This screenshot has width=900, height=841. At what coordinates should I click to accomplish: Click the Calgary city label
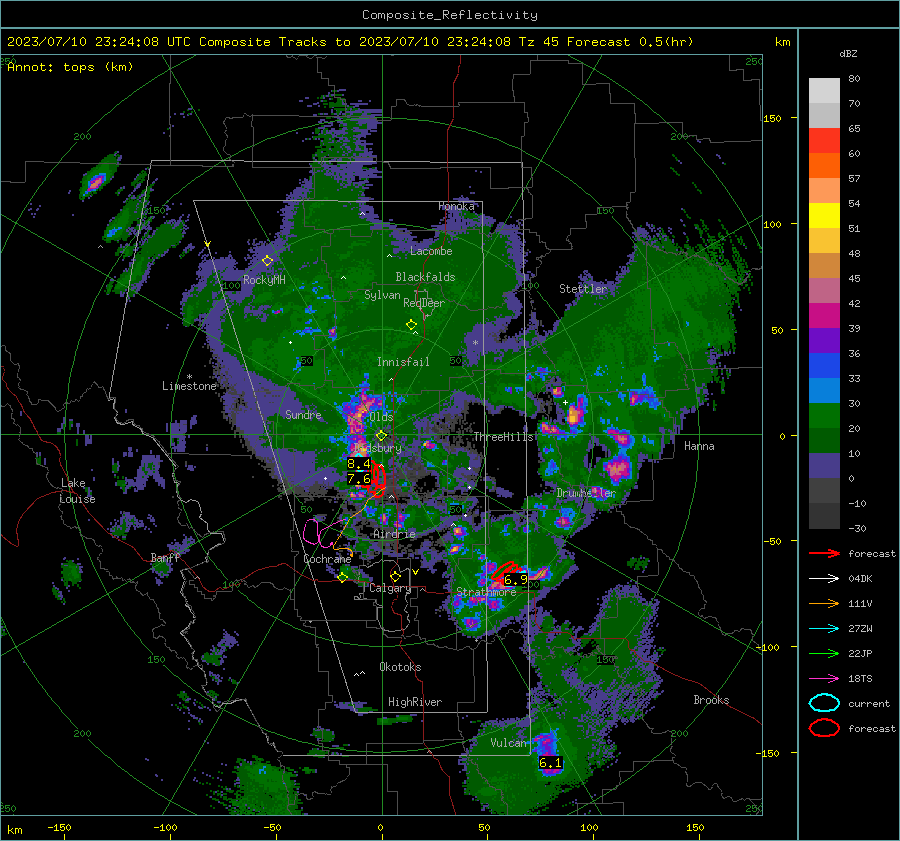[390, 588]
